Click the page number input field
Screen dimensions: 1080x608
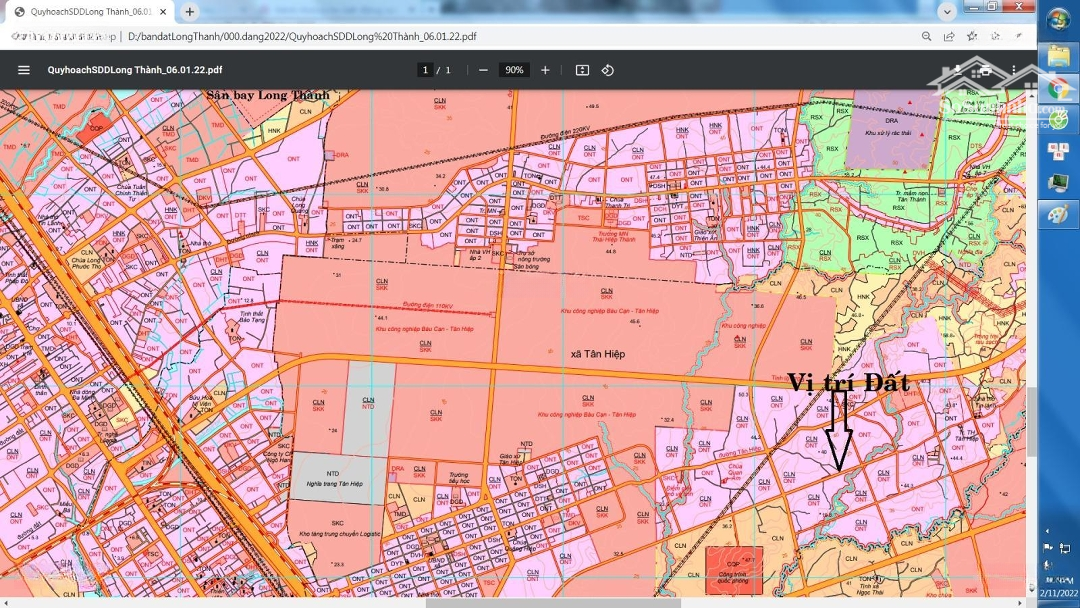(426, 70)
